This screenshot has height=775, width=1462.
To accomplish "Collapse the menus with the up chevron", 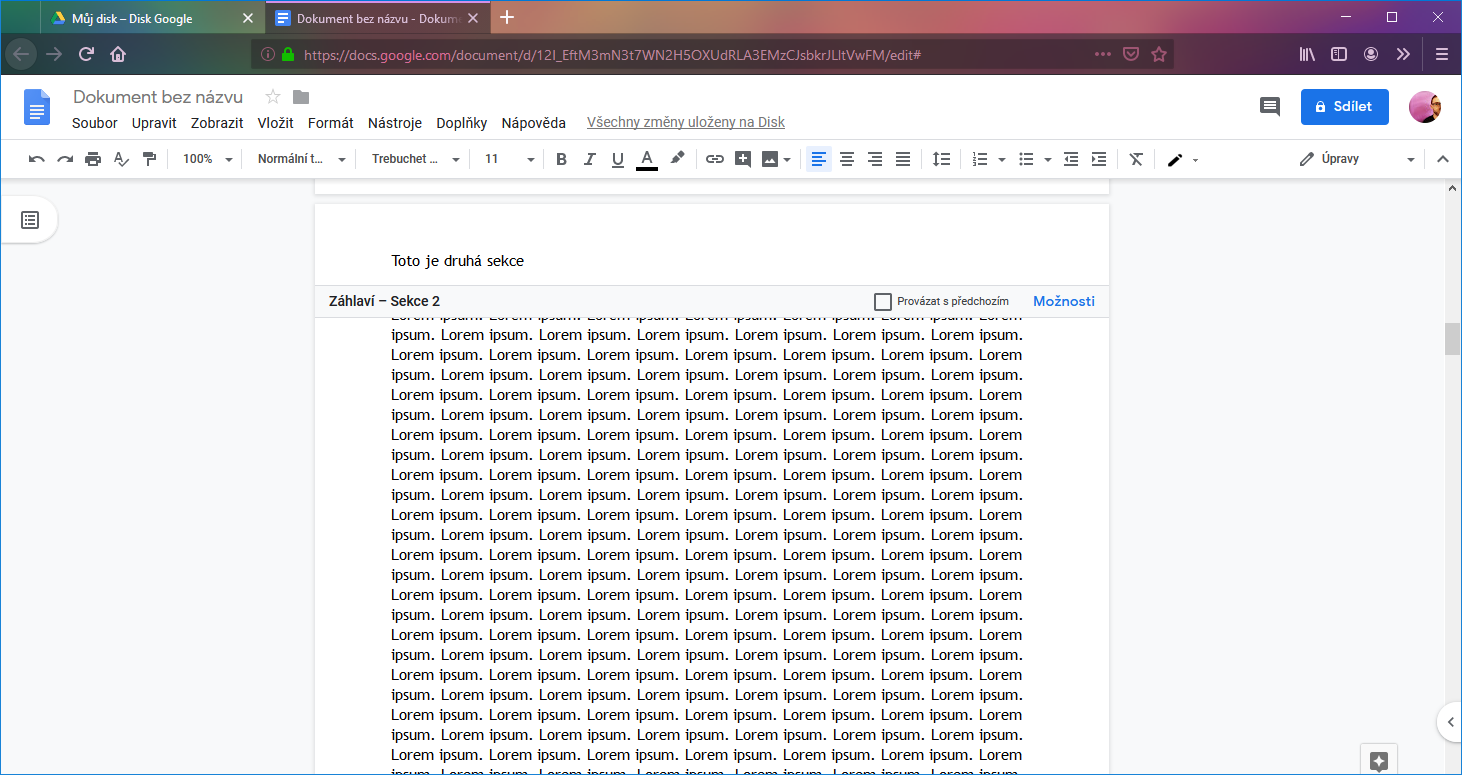I will click(1442, 159).
